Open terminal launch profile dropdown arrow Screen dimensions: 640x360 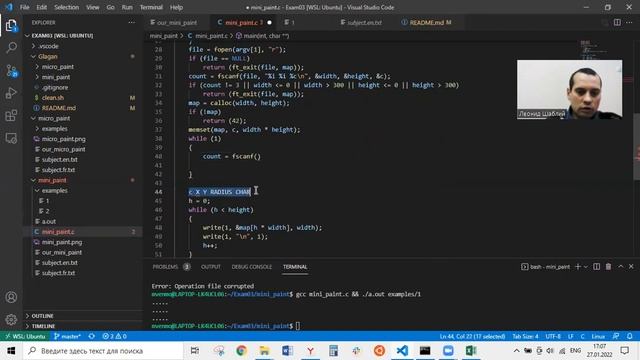[x=586, y=267]
